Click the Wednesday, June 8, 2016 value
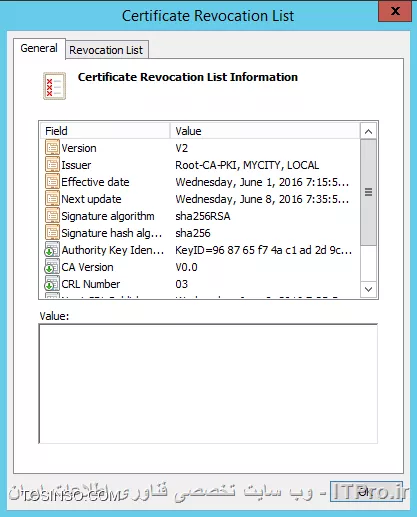Screen dimensions: 417x517 tap(262, 199)
